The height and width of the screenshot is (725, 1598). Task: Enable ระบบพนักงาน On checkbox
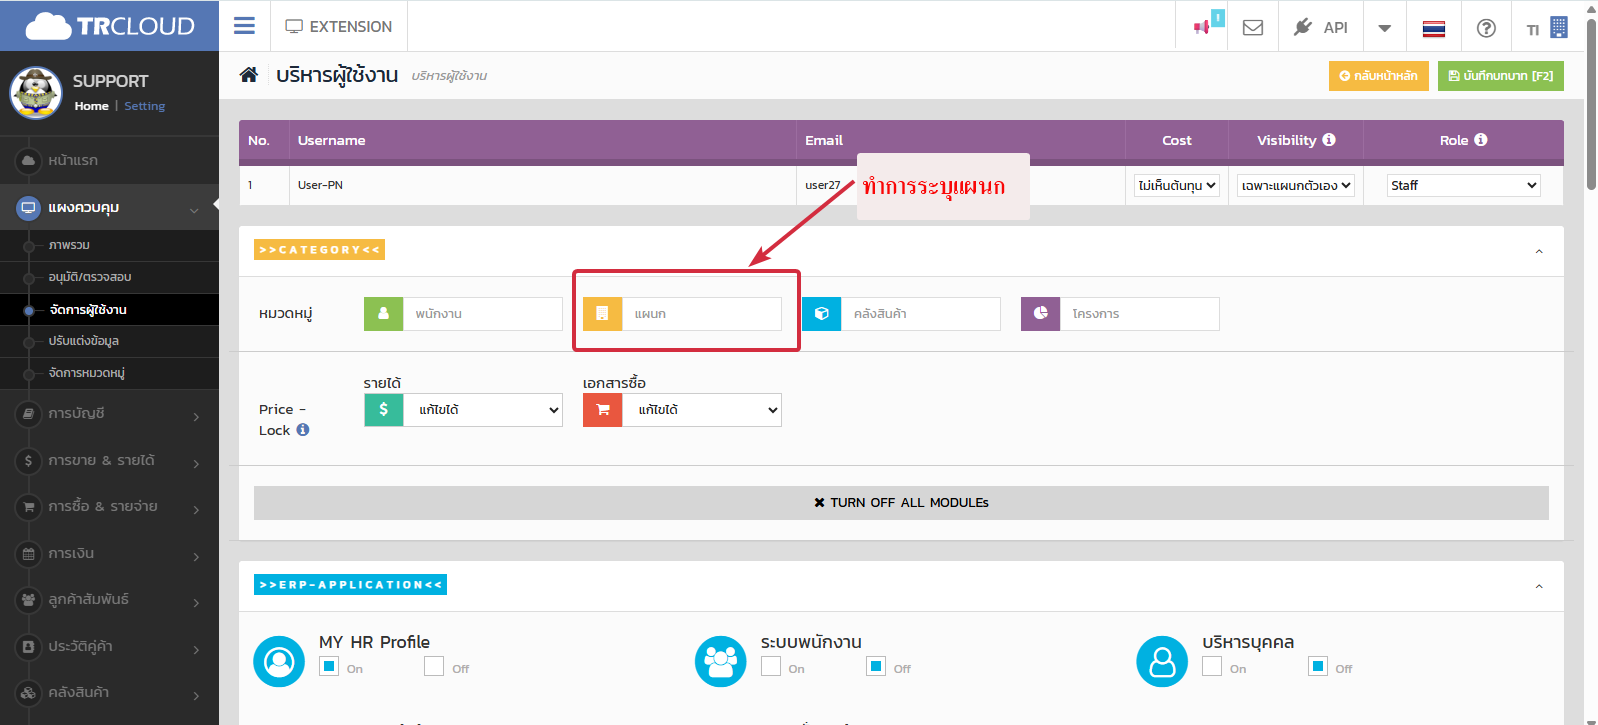coord(771,667)
